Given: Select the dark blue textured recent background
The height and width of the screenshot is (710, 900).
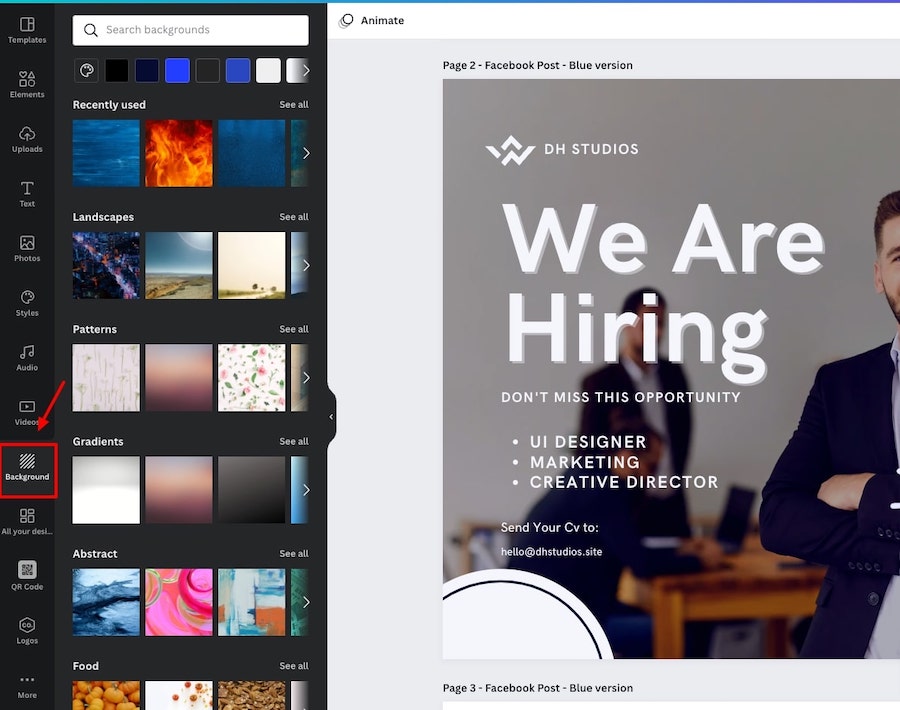Looking at the screenshot, I should pos(251,153).
